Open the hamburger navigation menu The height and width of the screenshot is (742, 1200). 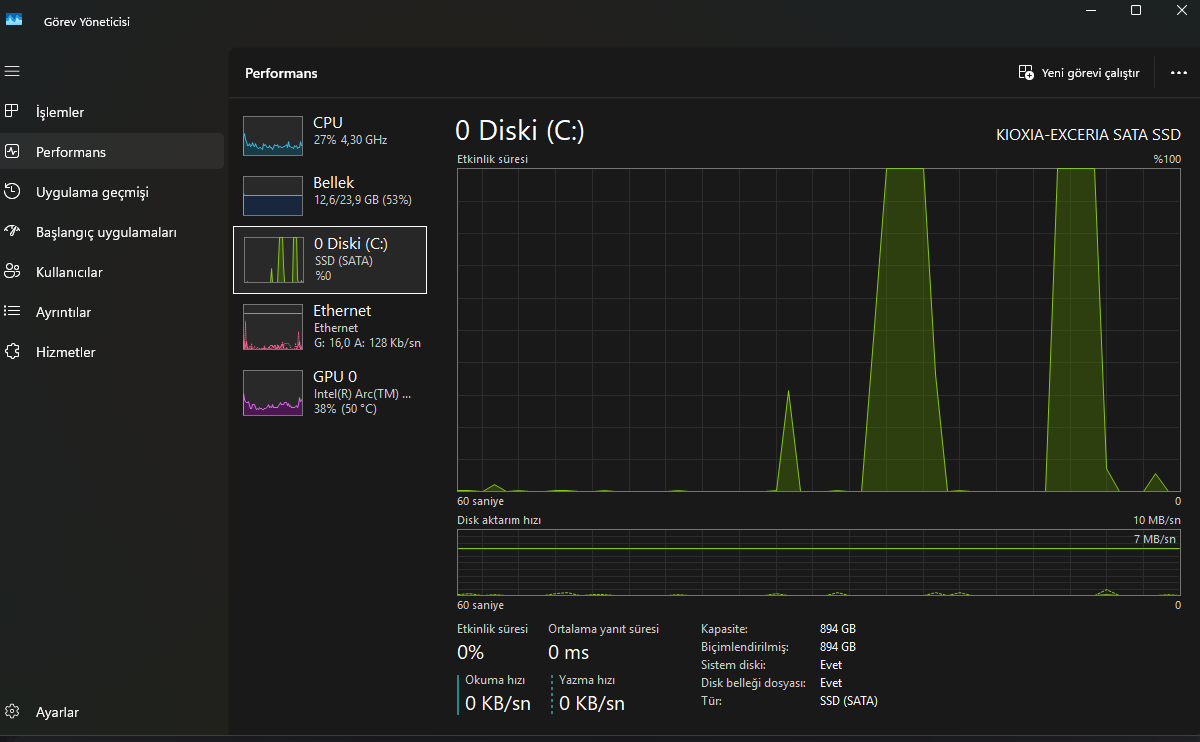(x=12, y=71)
